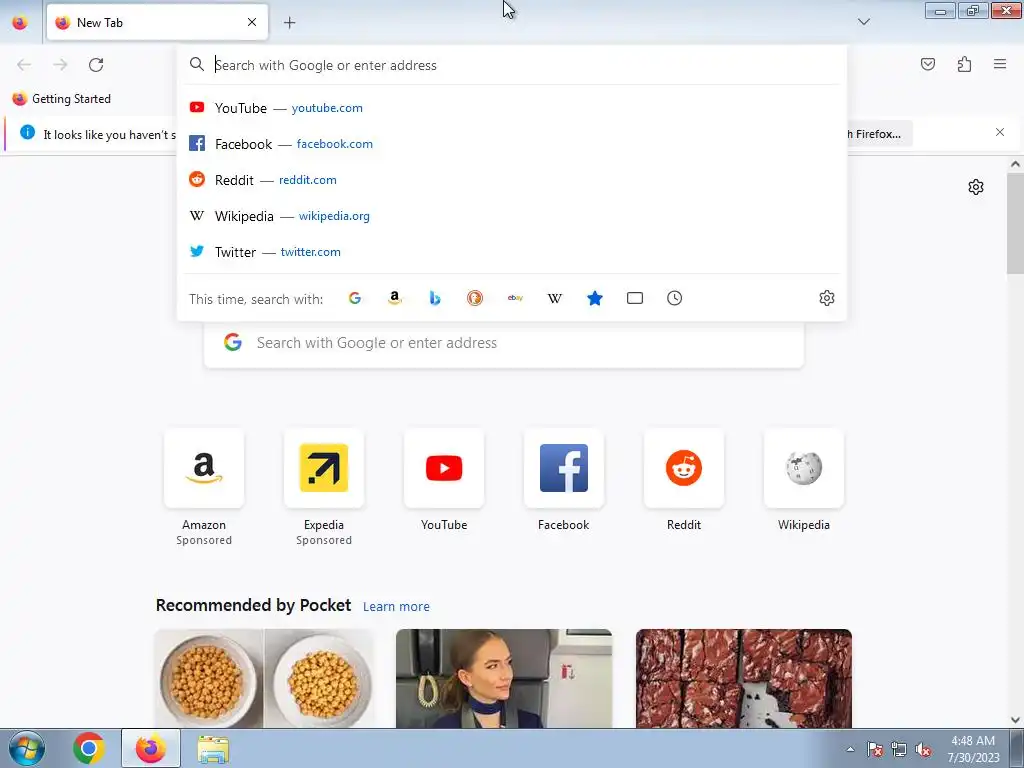The height and width of the screenshot is (768, 1024).
Task: Click the network tray icon
Action: [x=899, y=750]
